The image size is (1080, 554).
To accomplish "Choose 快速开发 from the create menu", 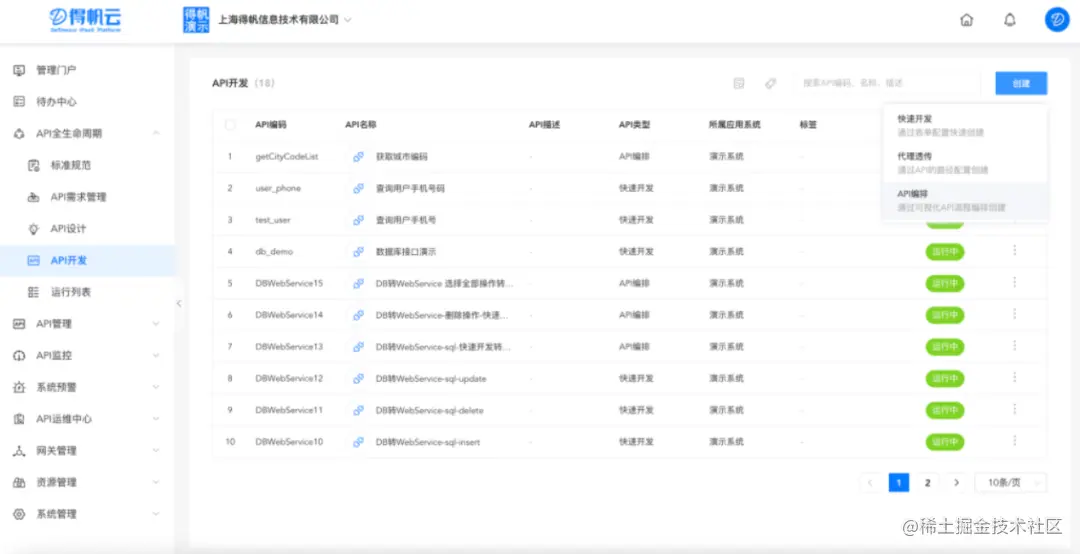I will [965, 125].
